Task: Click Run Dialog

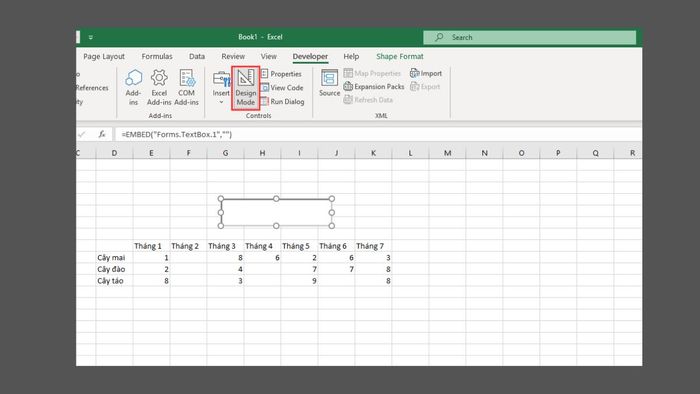Action: [283, 101]
